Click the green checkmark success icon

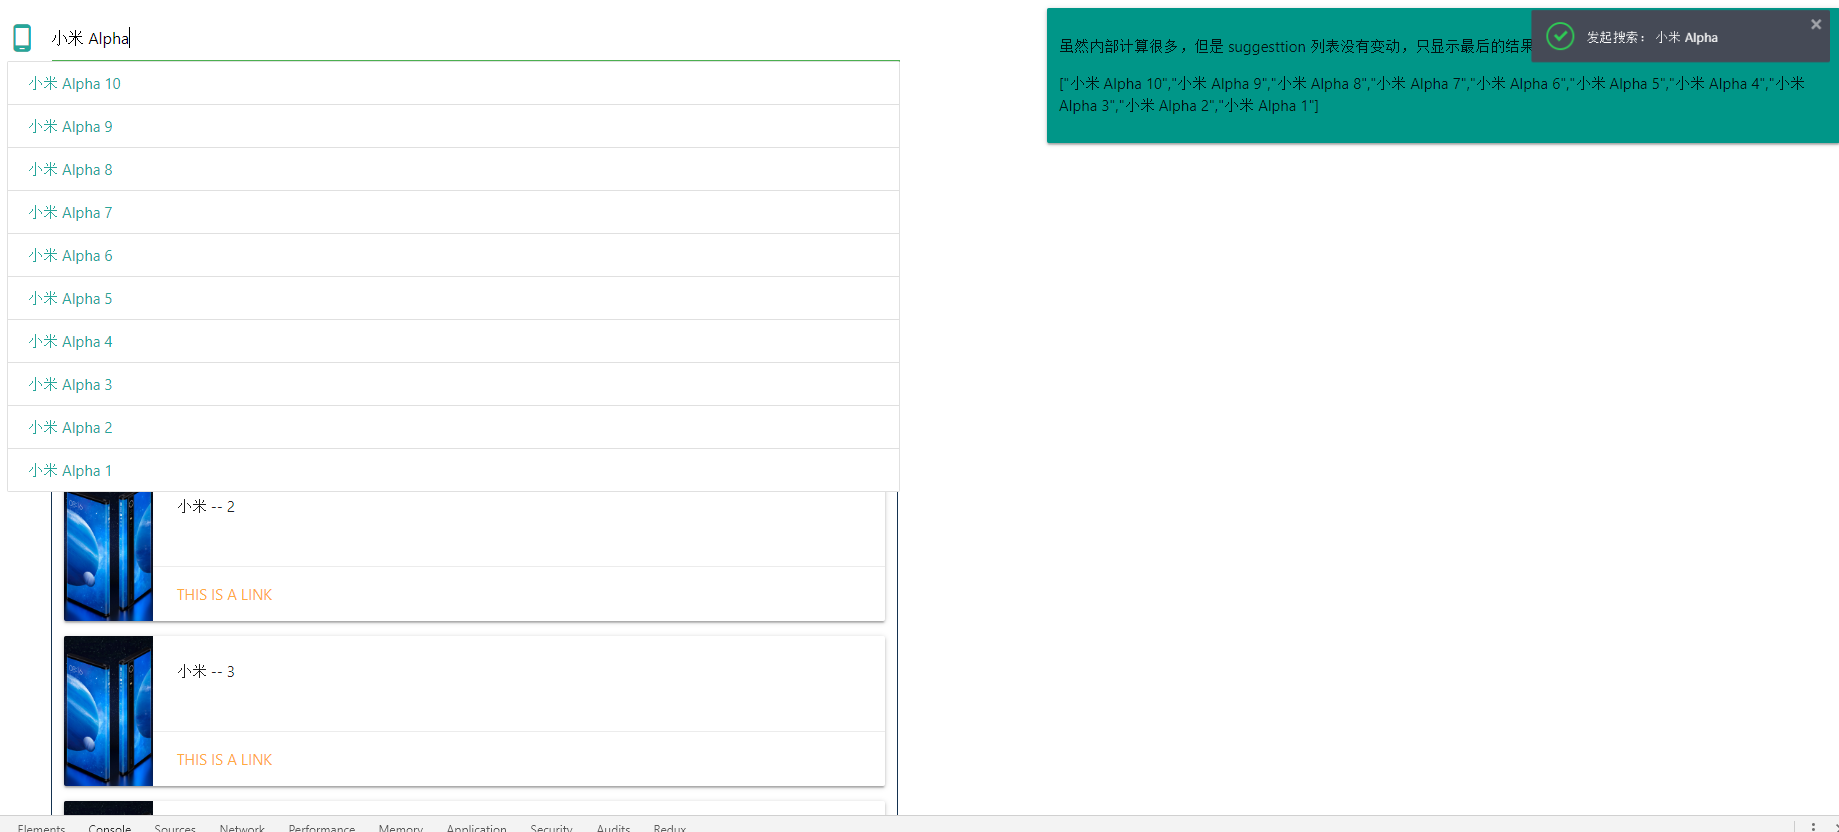click(x=1560, y=37)
